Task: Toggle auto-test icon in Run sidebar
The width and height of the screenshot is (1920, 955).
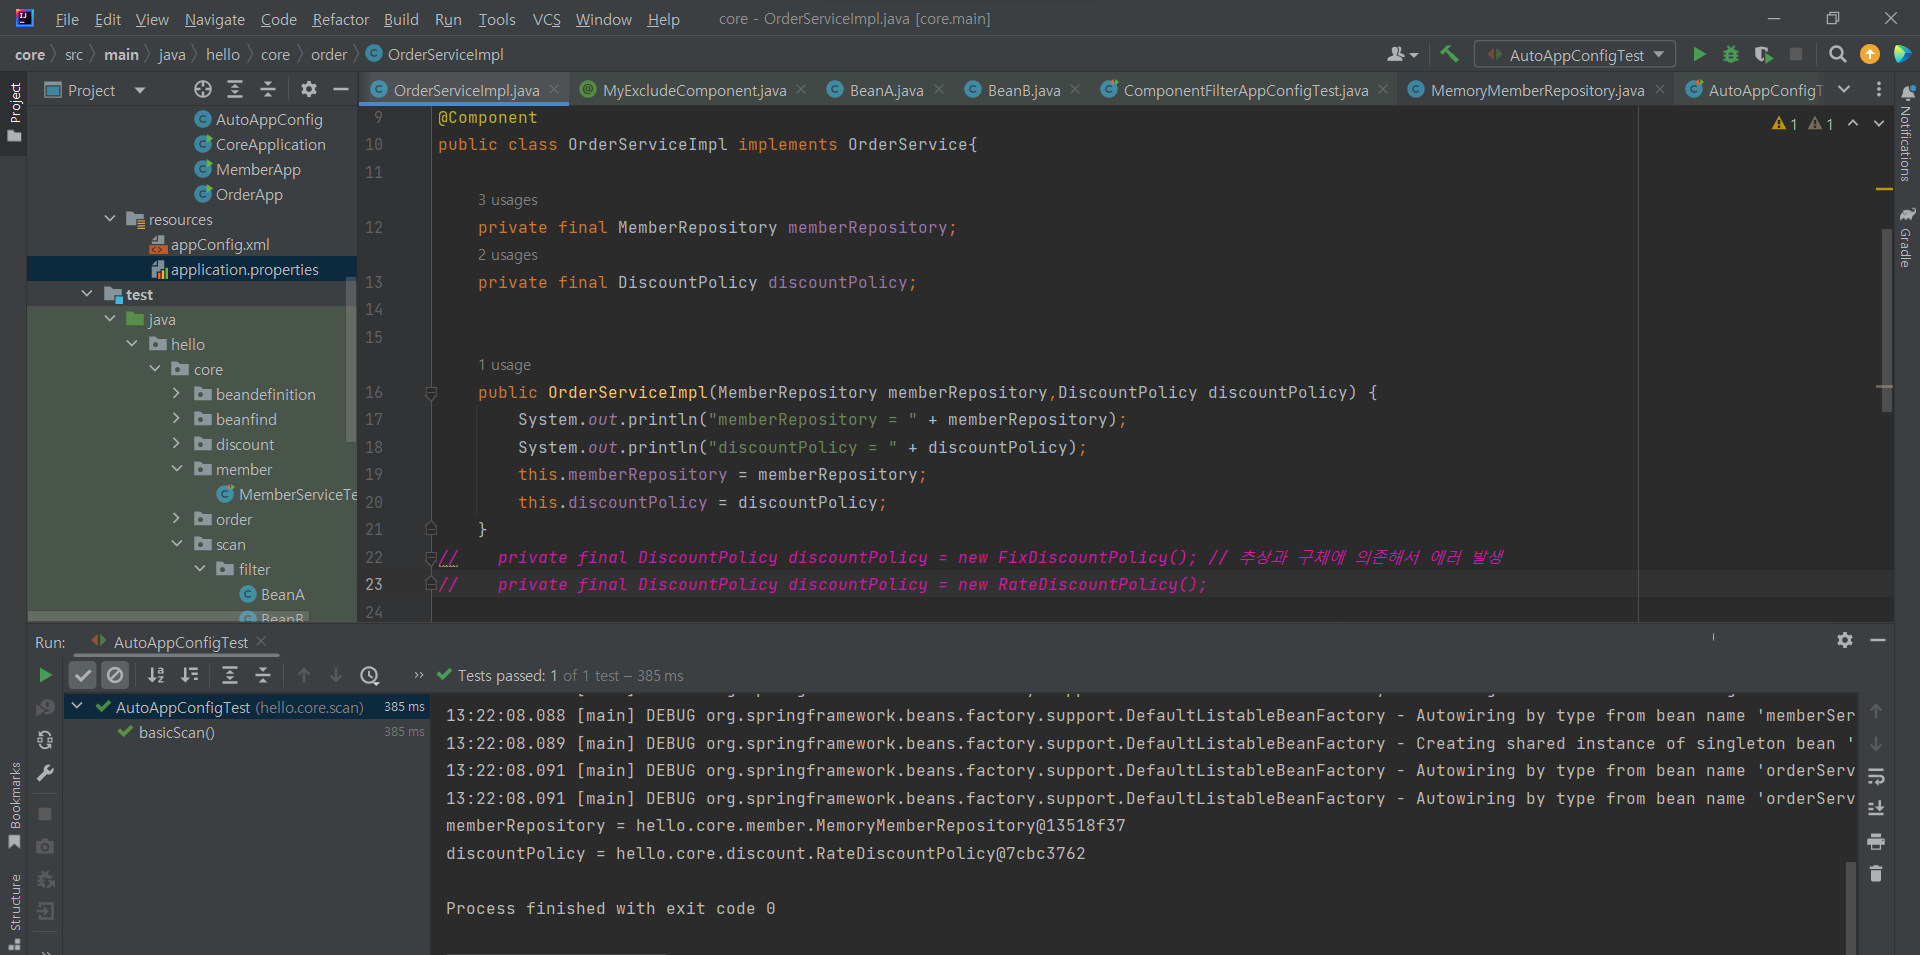Action: click(45, 740)
